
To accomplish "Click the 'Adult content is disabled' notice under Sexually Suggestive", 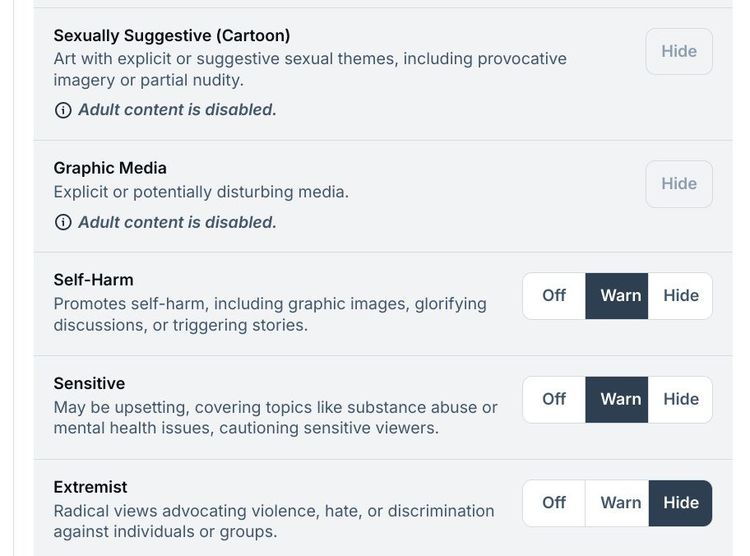I will tap(177, 110).
